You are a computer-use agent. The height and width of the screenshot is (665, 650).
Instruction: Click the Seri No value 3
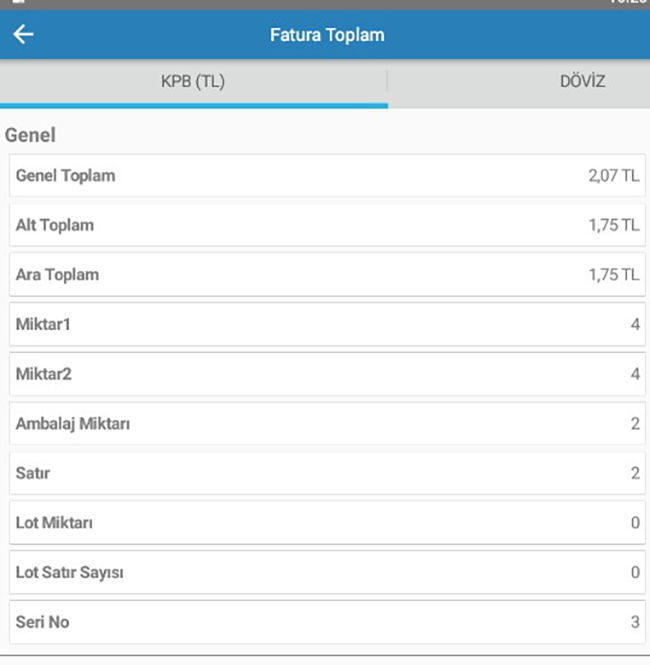point(635,622)
